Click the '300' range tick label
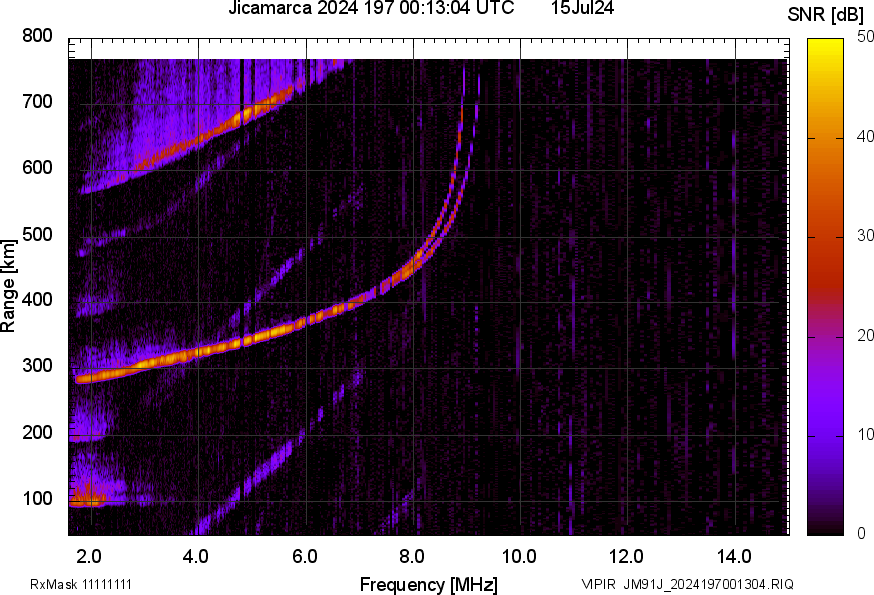The height and width of the screenshot is (595, 874). coord(37,366)
